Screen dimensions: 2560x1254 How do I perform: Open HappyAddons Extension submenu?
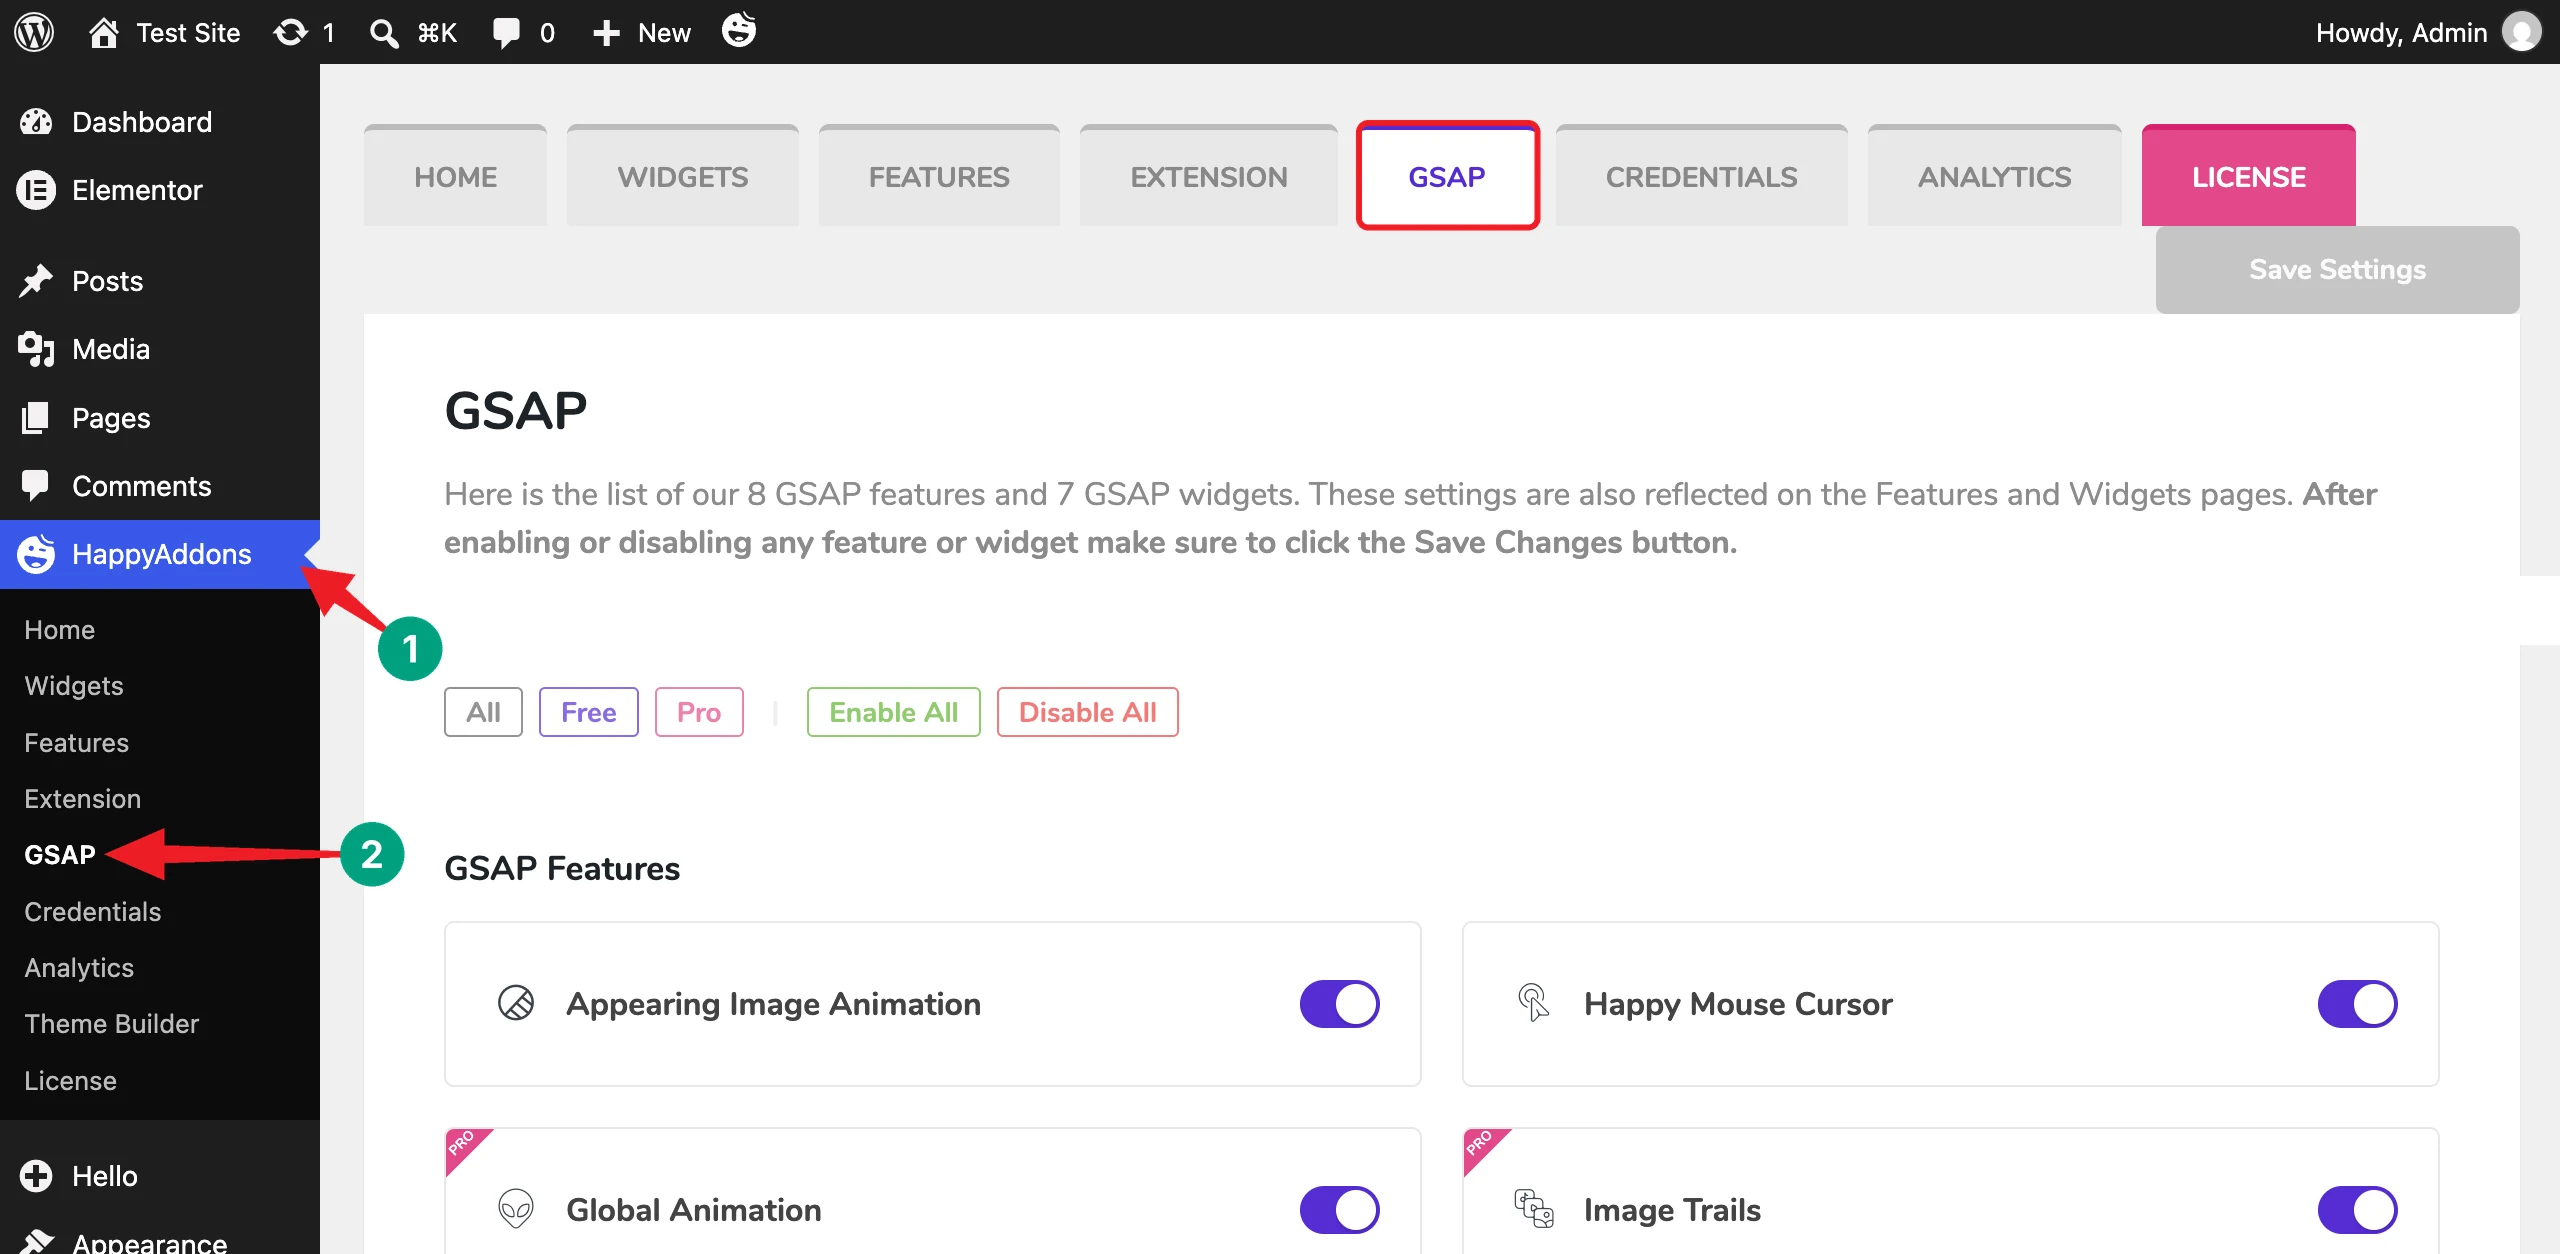[83, 799]
